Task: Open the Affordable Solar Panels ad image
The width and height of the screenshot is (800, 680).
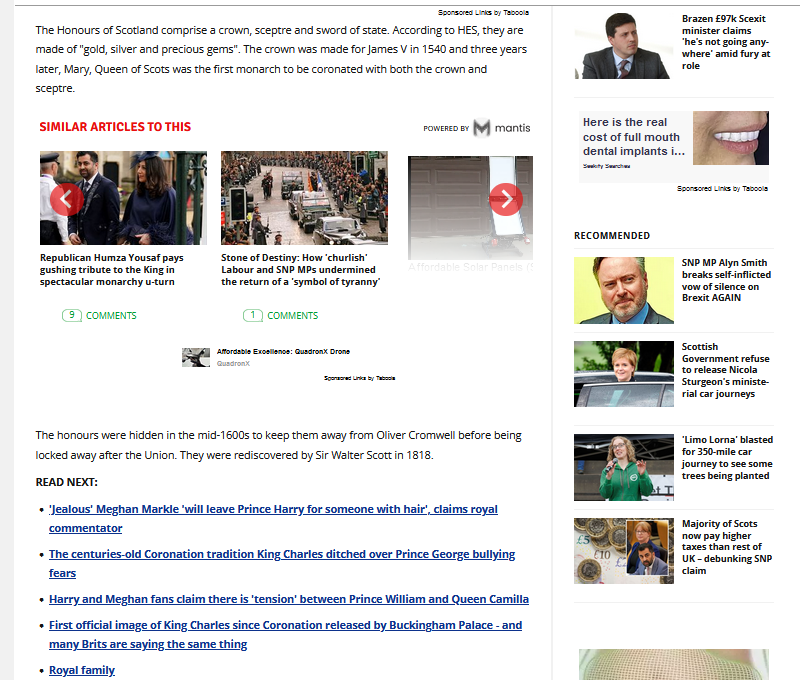Action: (x=470, y=208)
